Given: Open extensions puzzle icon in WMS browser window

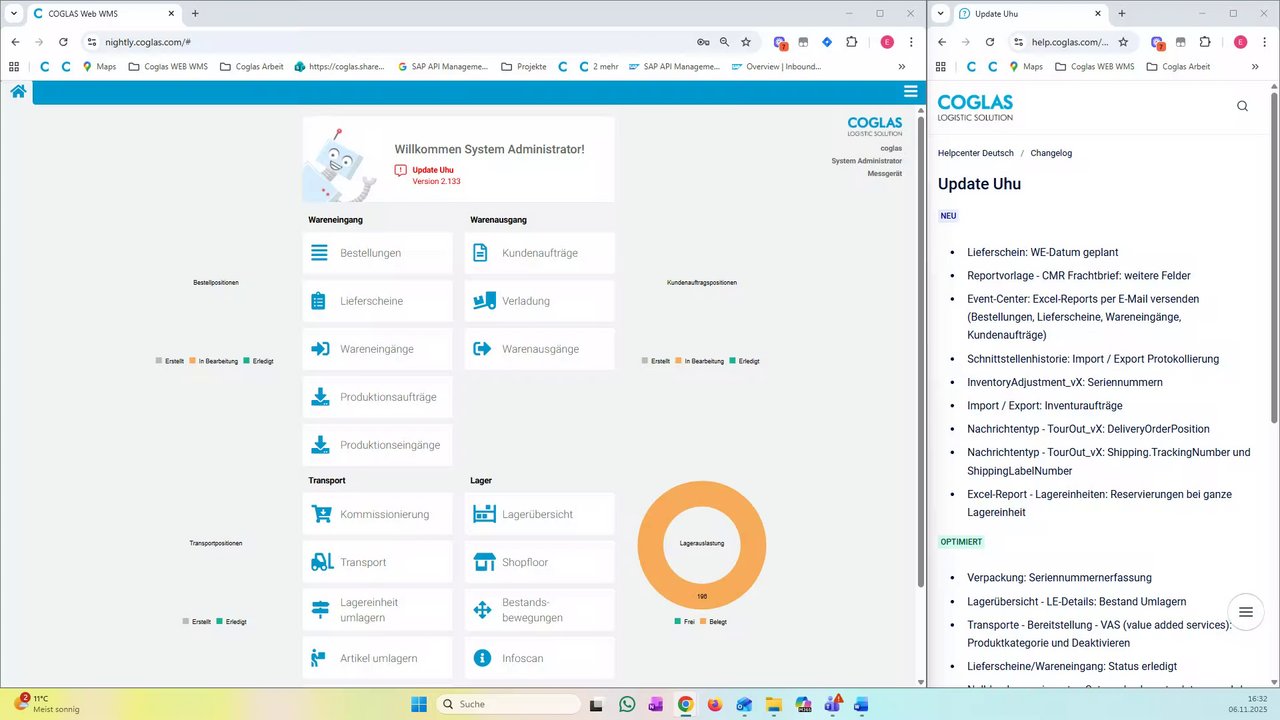Looking at the screenshot, I should coord(852,42).
